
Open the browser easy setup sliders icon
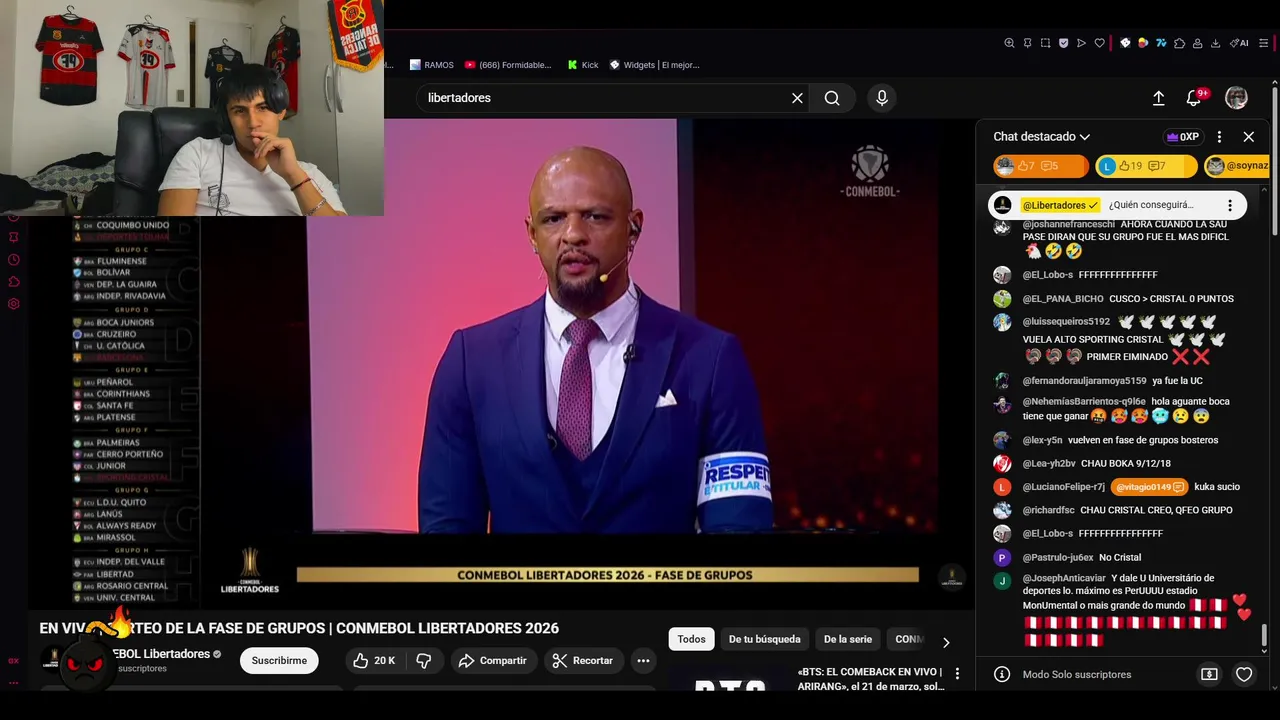tap(1264, 43)
